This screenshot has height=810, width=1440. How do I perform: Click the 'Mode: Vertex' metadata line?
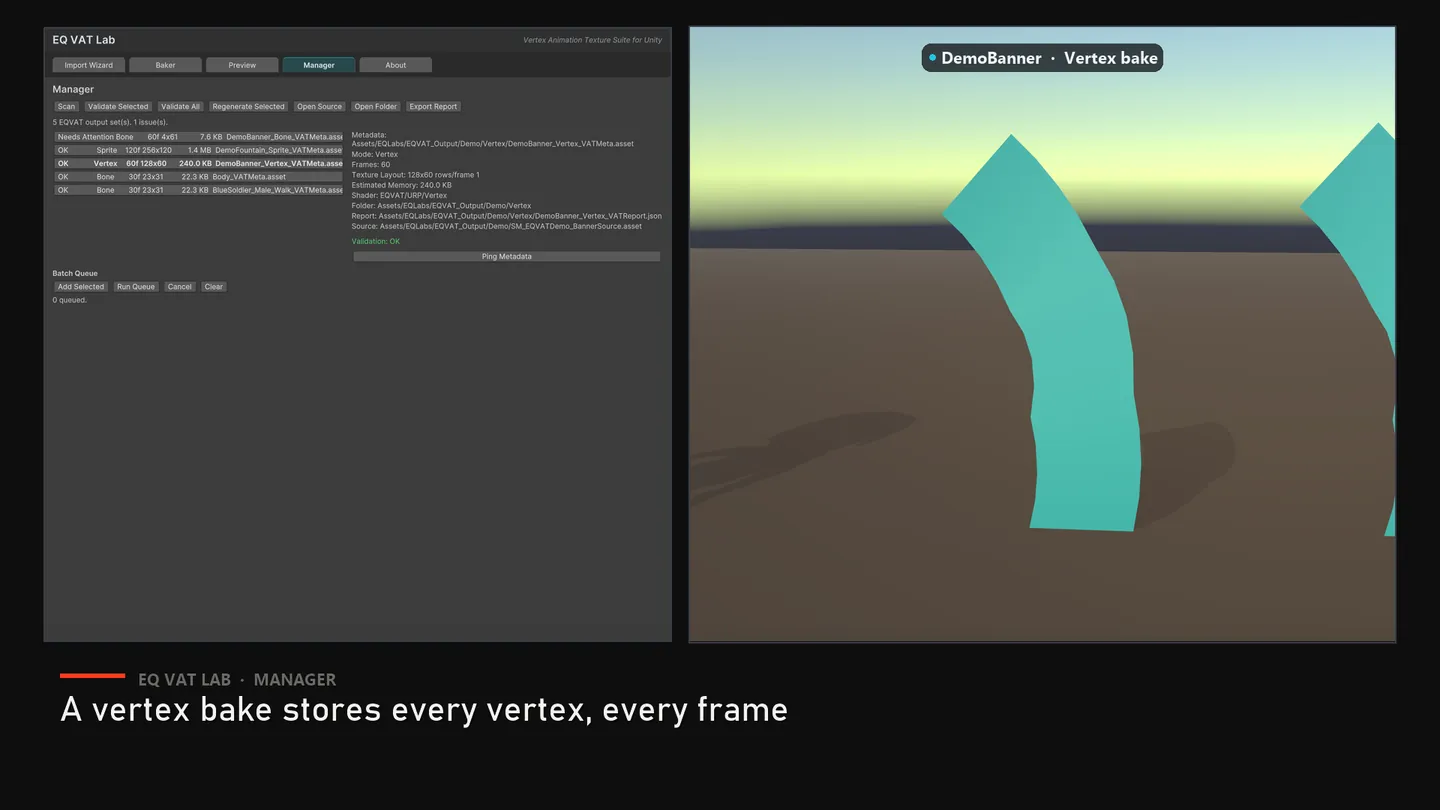(375, 155)
